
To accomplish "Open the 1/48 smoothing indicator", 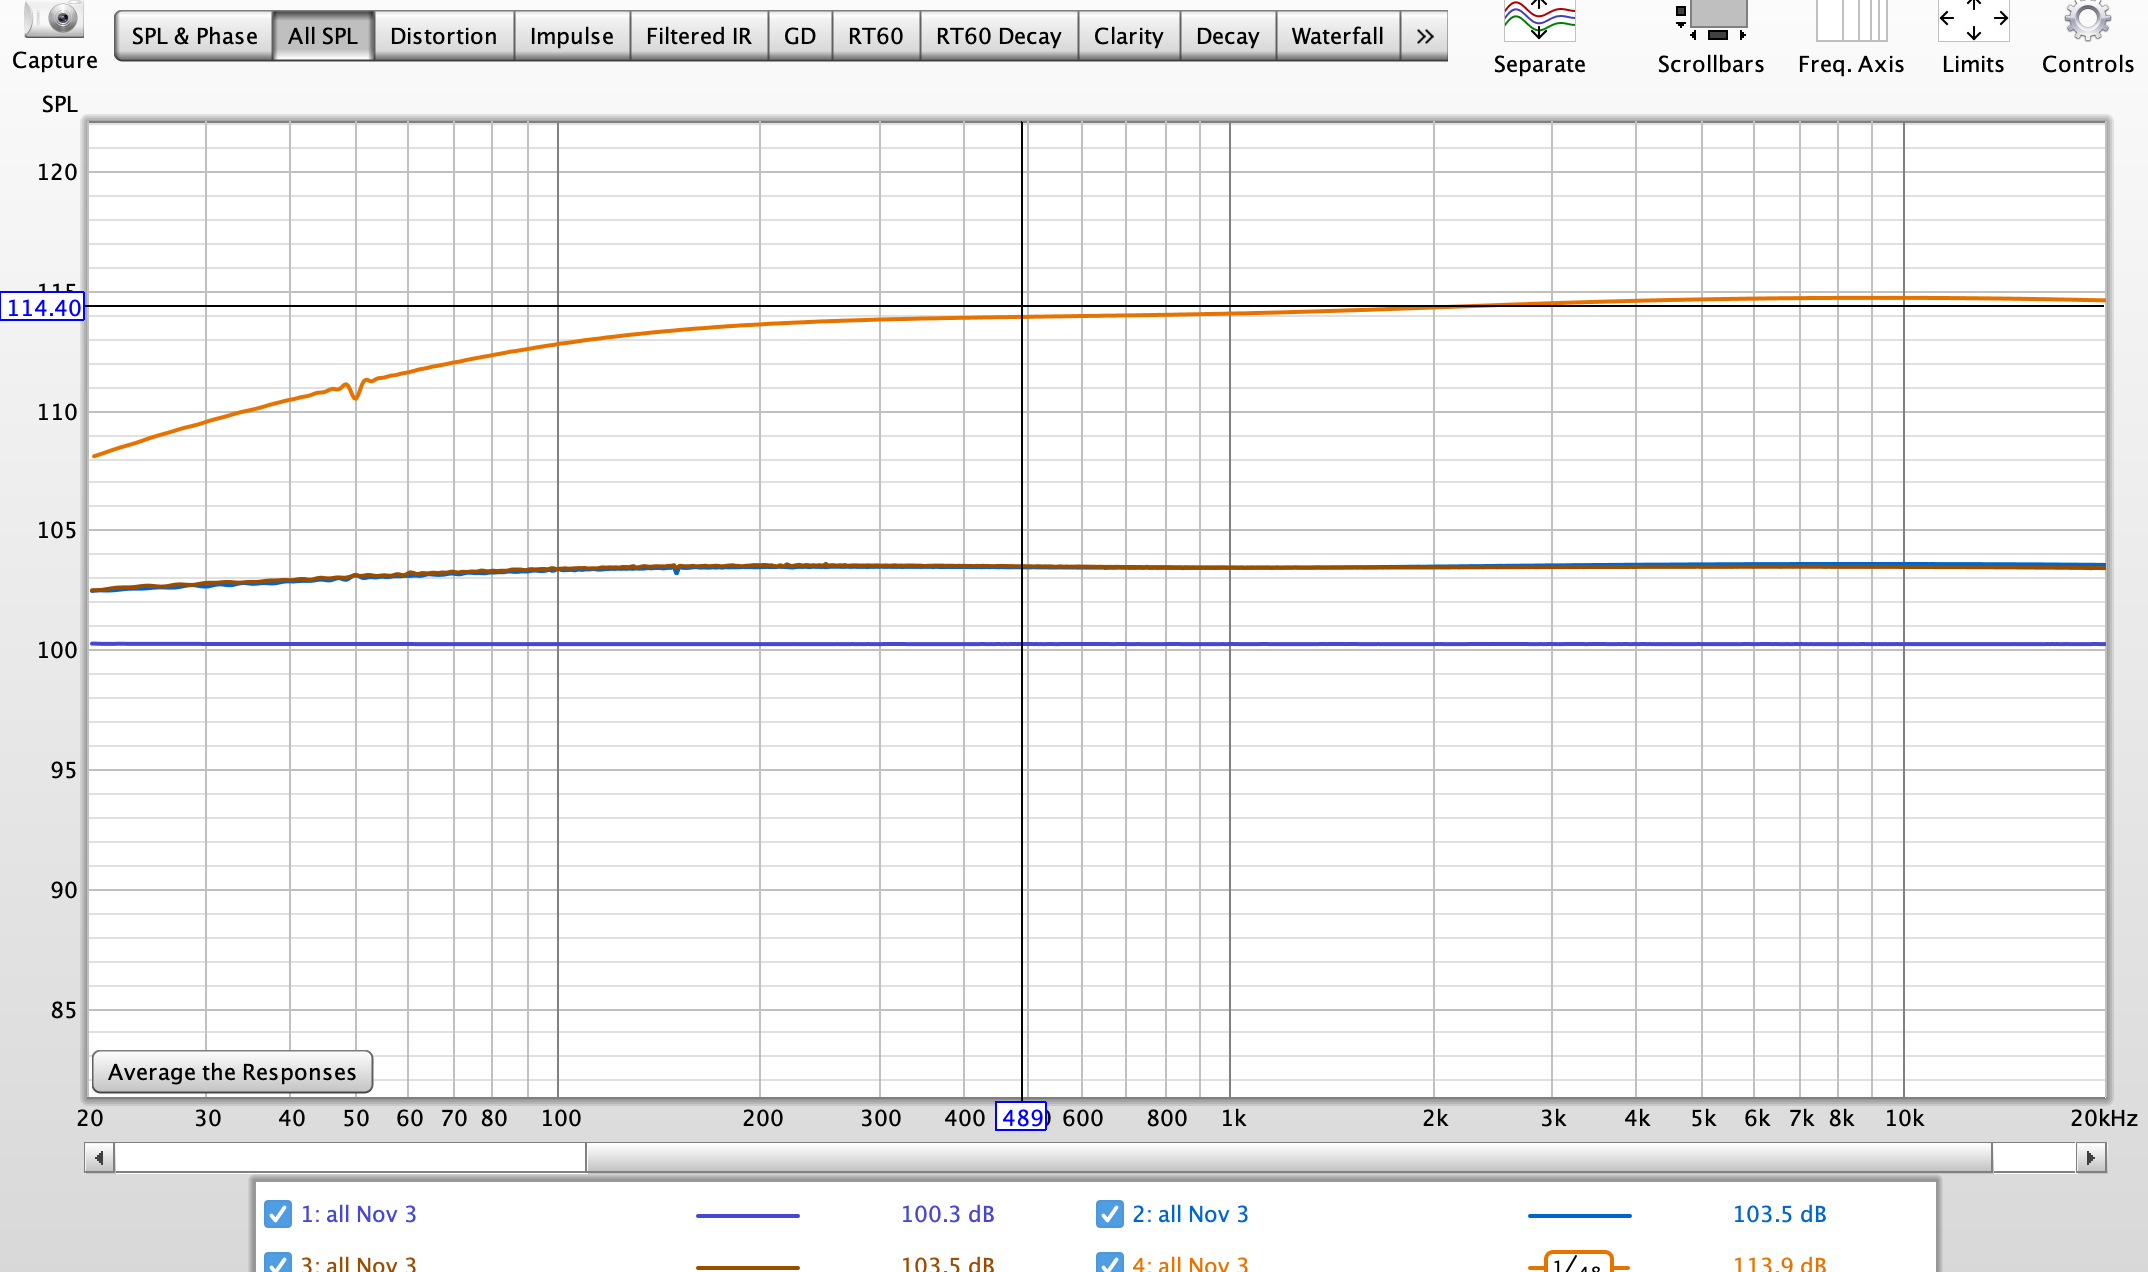I will point(1578,1264).
